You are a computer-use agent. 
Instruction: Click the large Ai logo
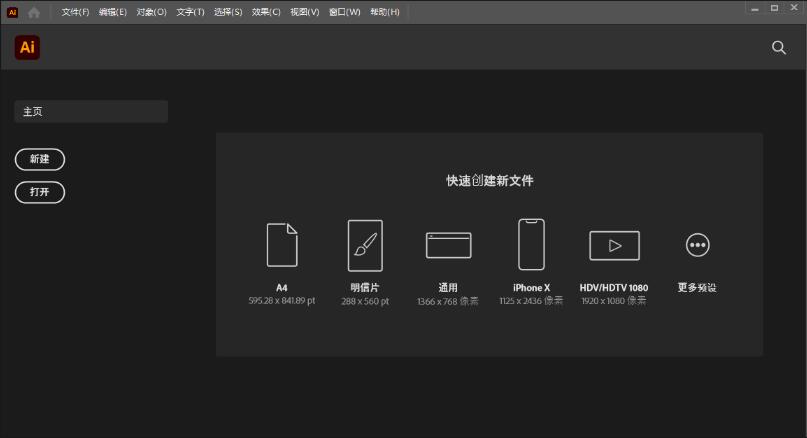27,47
